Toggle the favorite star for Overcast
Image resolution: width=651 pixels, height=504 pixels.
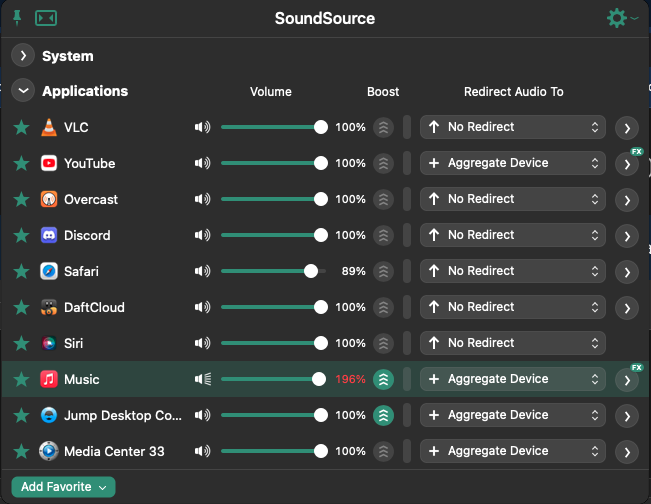coord(21,199)
